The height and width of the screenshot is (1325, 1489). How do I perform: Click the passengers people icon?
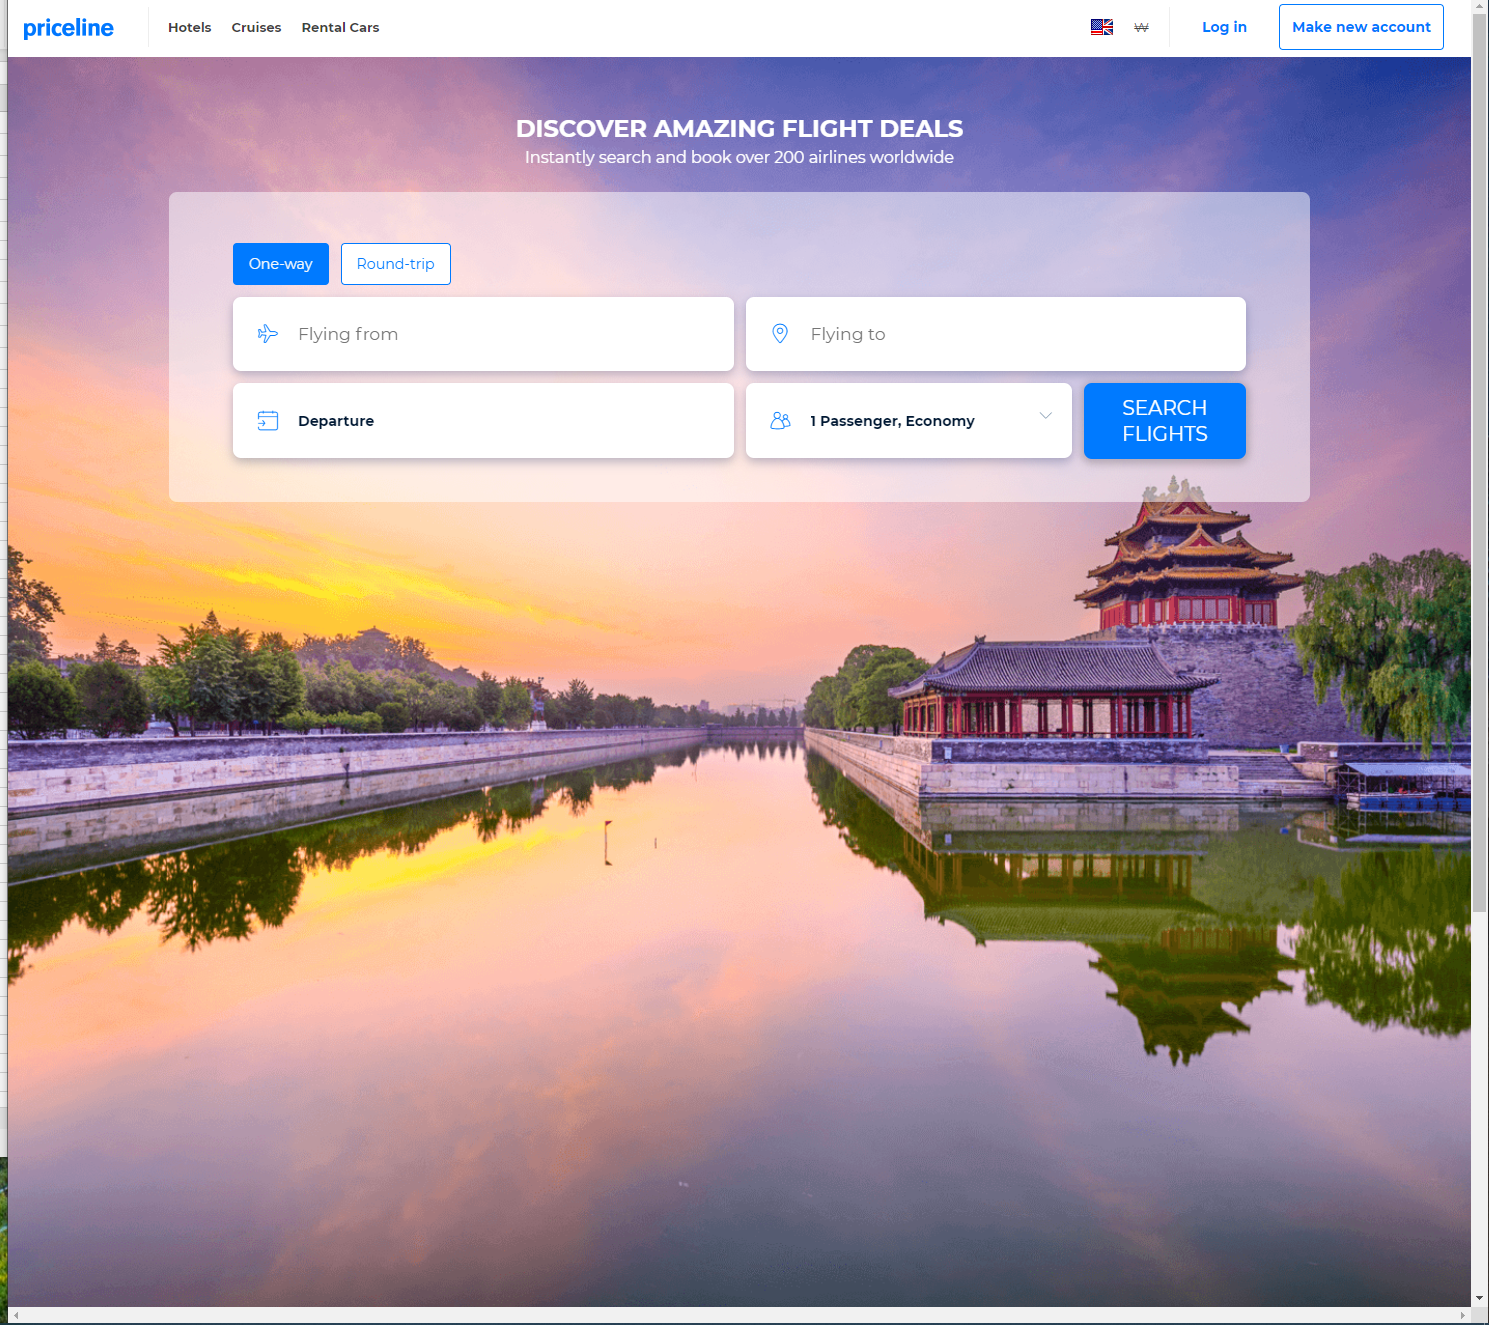[x=780, y=421]
